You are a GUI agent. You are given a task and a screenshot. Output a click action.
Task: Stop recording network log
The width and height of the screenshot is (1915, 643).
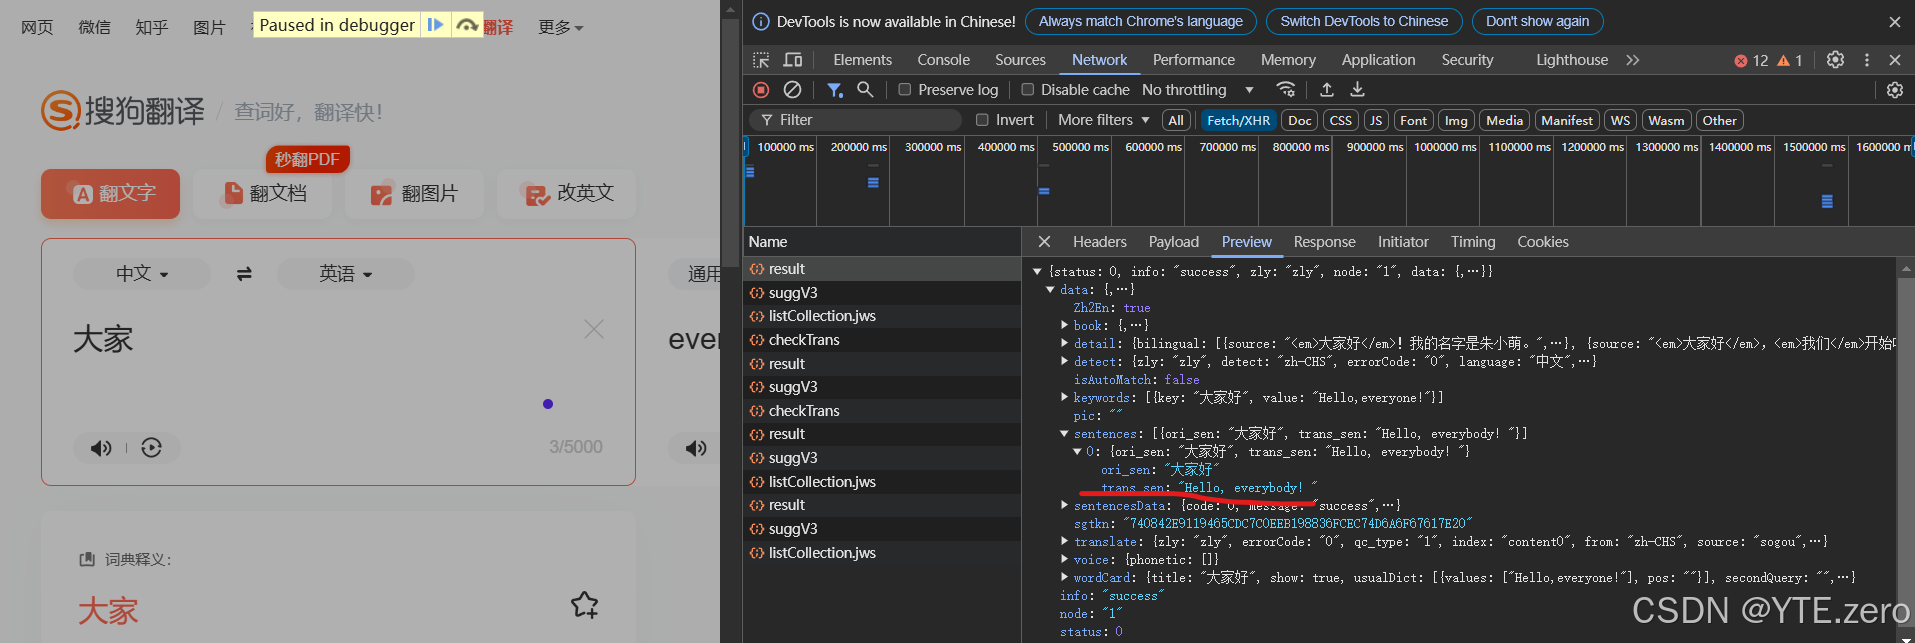761,90
